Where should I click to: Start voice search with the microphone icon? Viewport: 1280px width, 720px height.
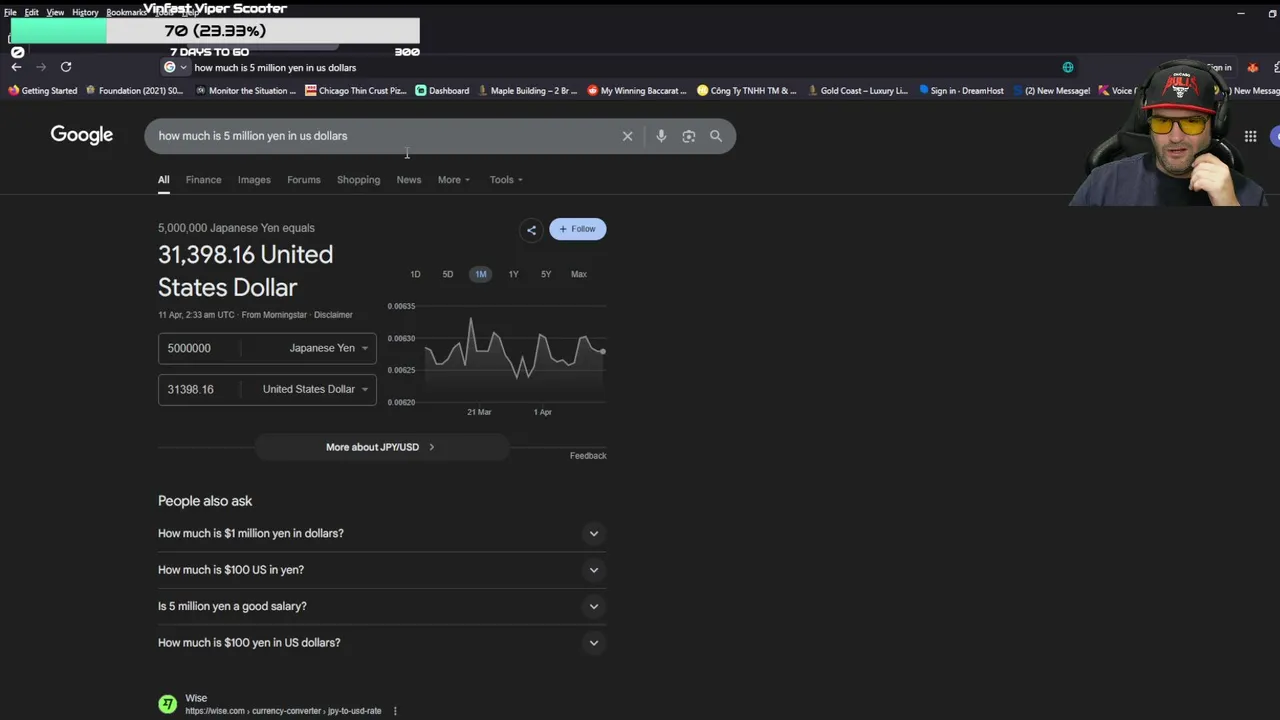[x=661, y=136]
